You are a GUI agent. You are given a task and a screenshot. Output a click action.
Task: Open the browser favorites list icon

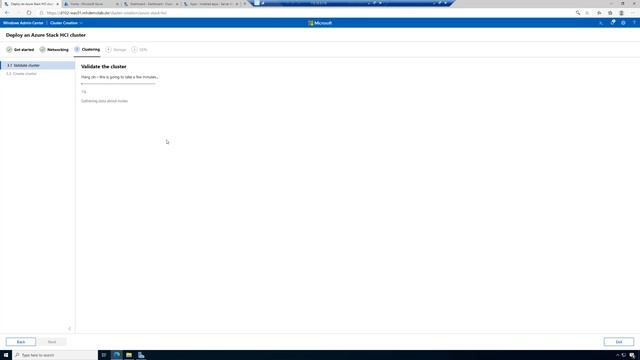(599, 13)
